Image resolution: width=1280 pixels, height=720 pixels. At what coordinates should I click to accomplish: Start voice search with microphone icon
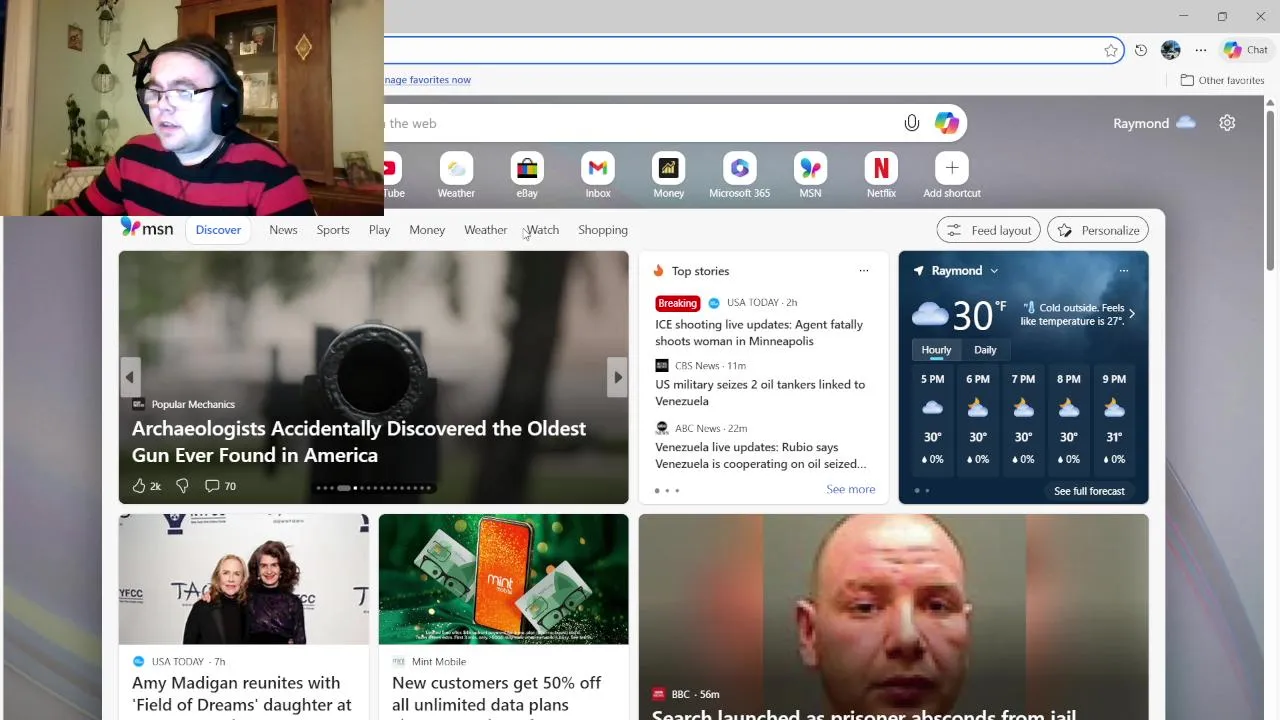pos(912,123)
